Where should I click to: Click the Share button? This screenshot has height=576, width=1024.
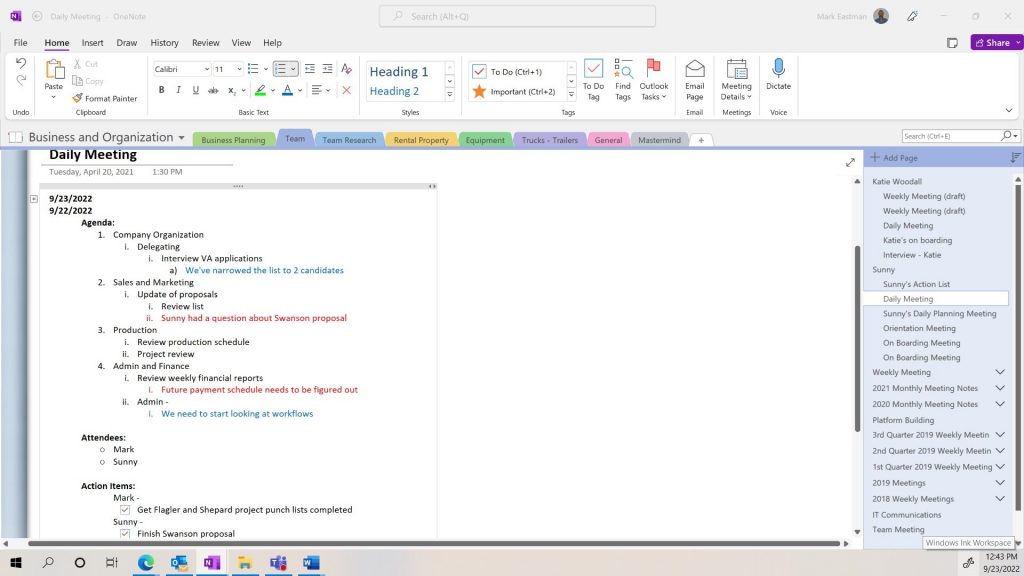996,43
